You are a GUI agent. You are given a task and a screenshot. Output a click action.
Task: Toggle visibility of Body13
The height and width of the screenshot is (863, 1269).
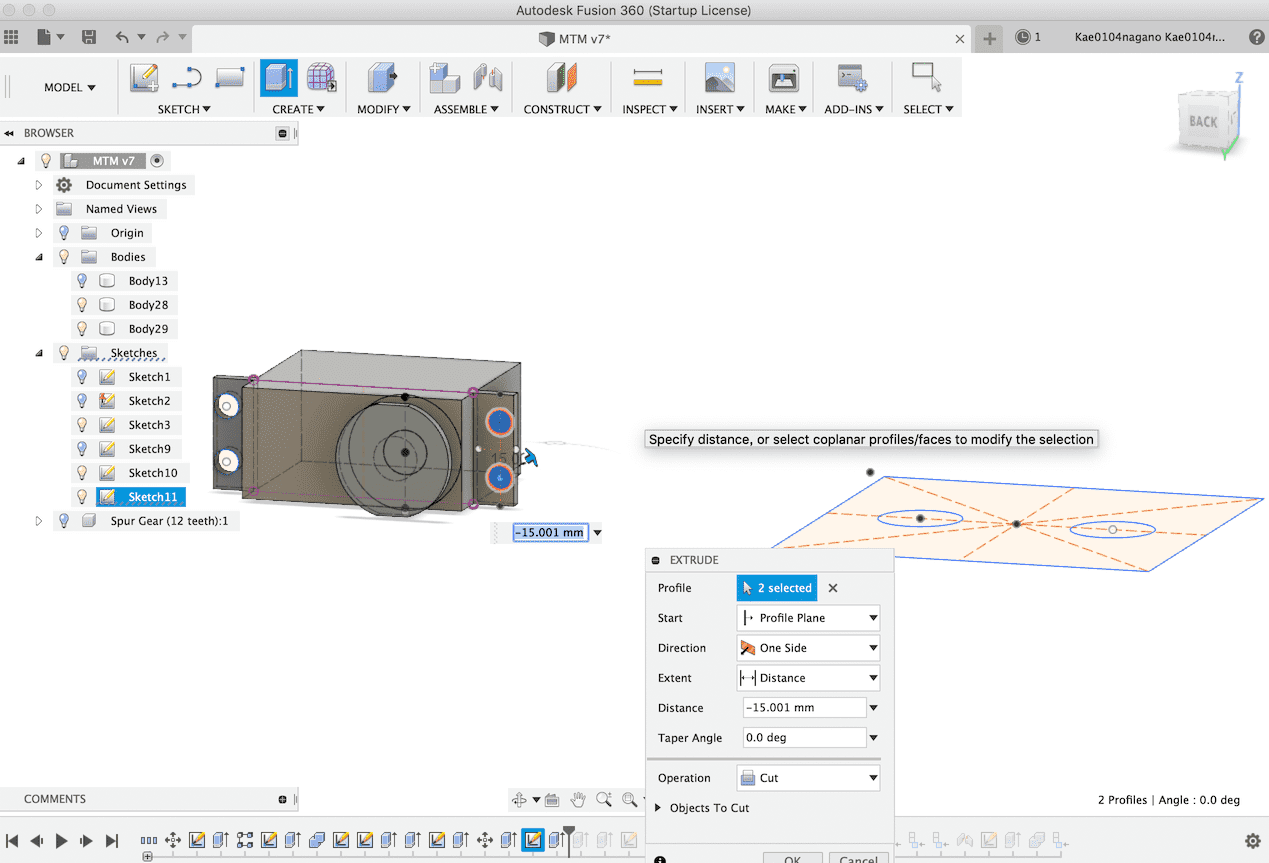(83, 281)
